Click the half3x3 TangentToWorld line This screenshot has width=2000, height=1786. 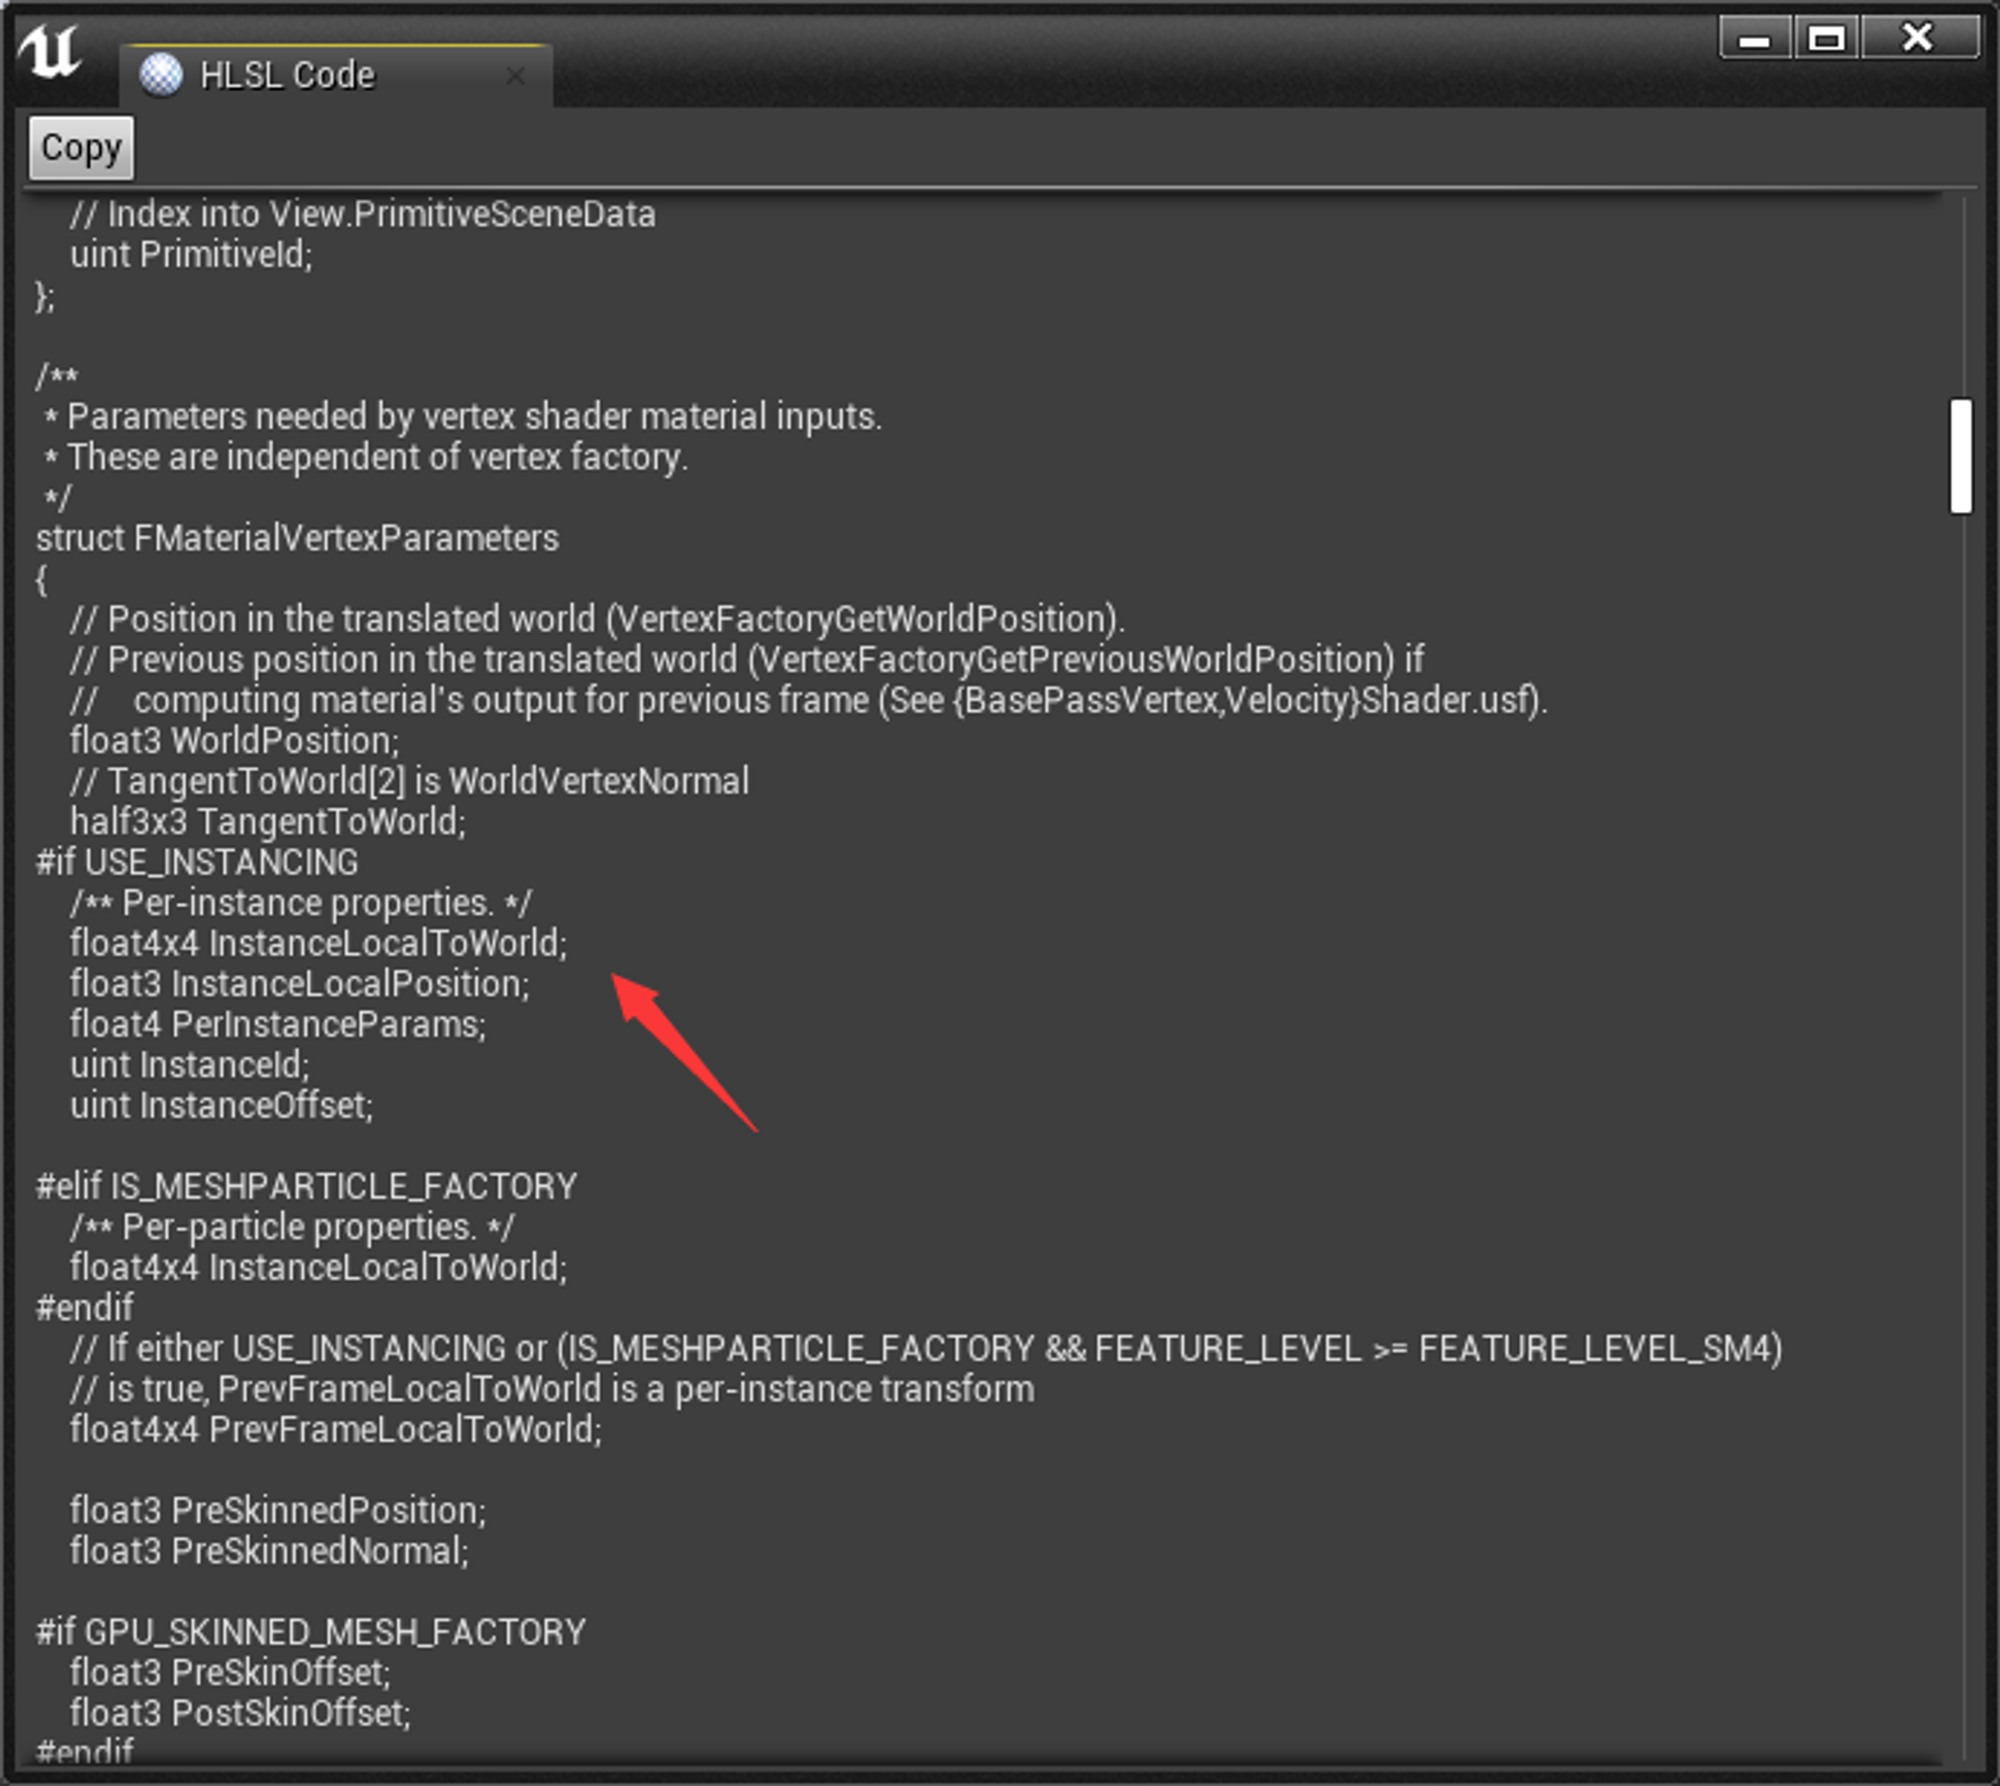[268, 822]
